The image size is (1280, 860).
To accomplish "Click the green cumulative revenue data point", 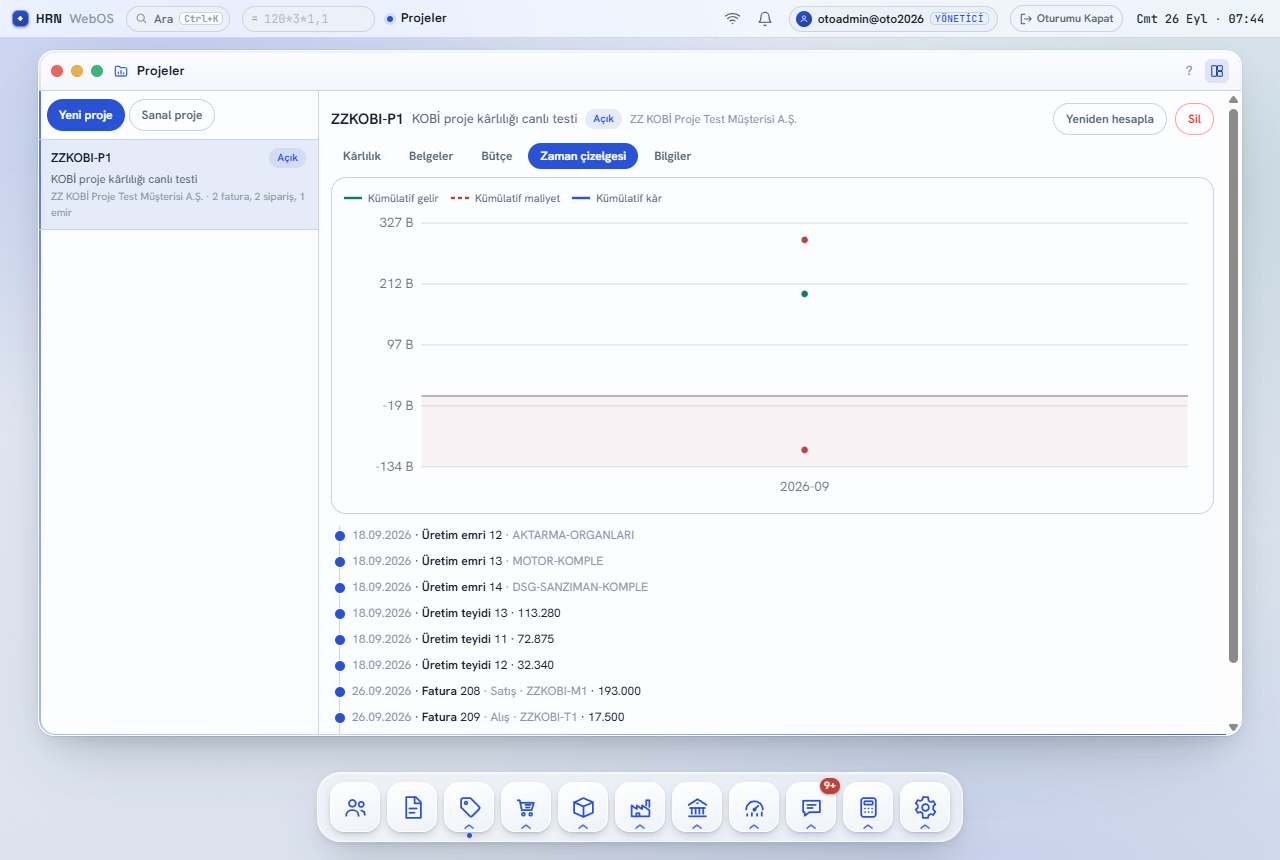I will pyautogui.click(x=804, y=294).
